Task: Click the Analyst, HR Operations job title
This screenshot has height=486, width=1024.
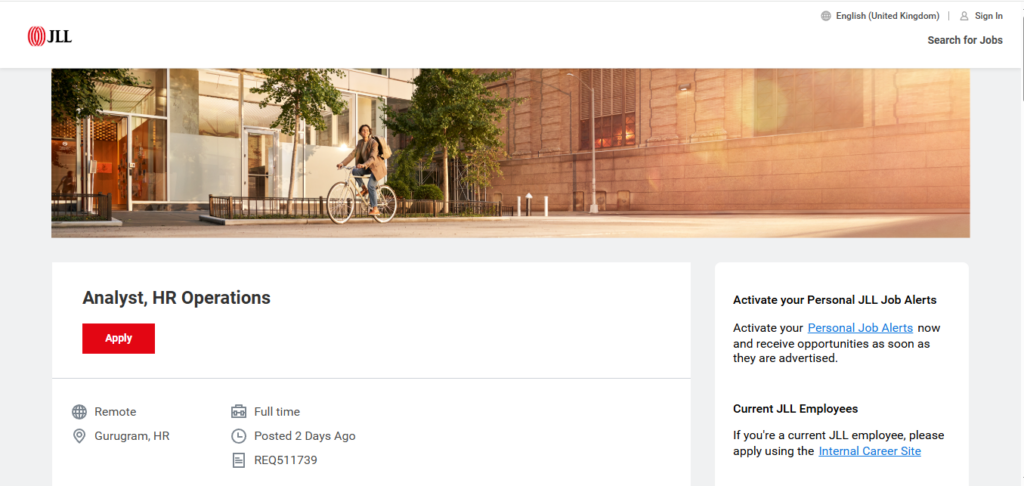Action: pyautogui.click(x=176, y=298)
